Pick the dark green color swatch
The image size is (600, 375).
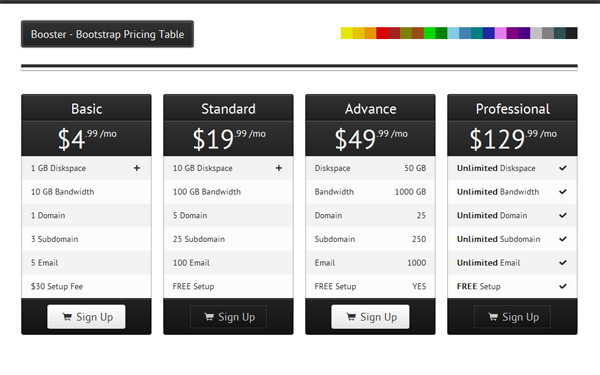[442, 33]
